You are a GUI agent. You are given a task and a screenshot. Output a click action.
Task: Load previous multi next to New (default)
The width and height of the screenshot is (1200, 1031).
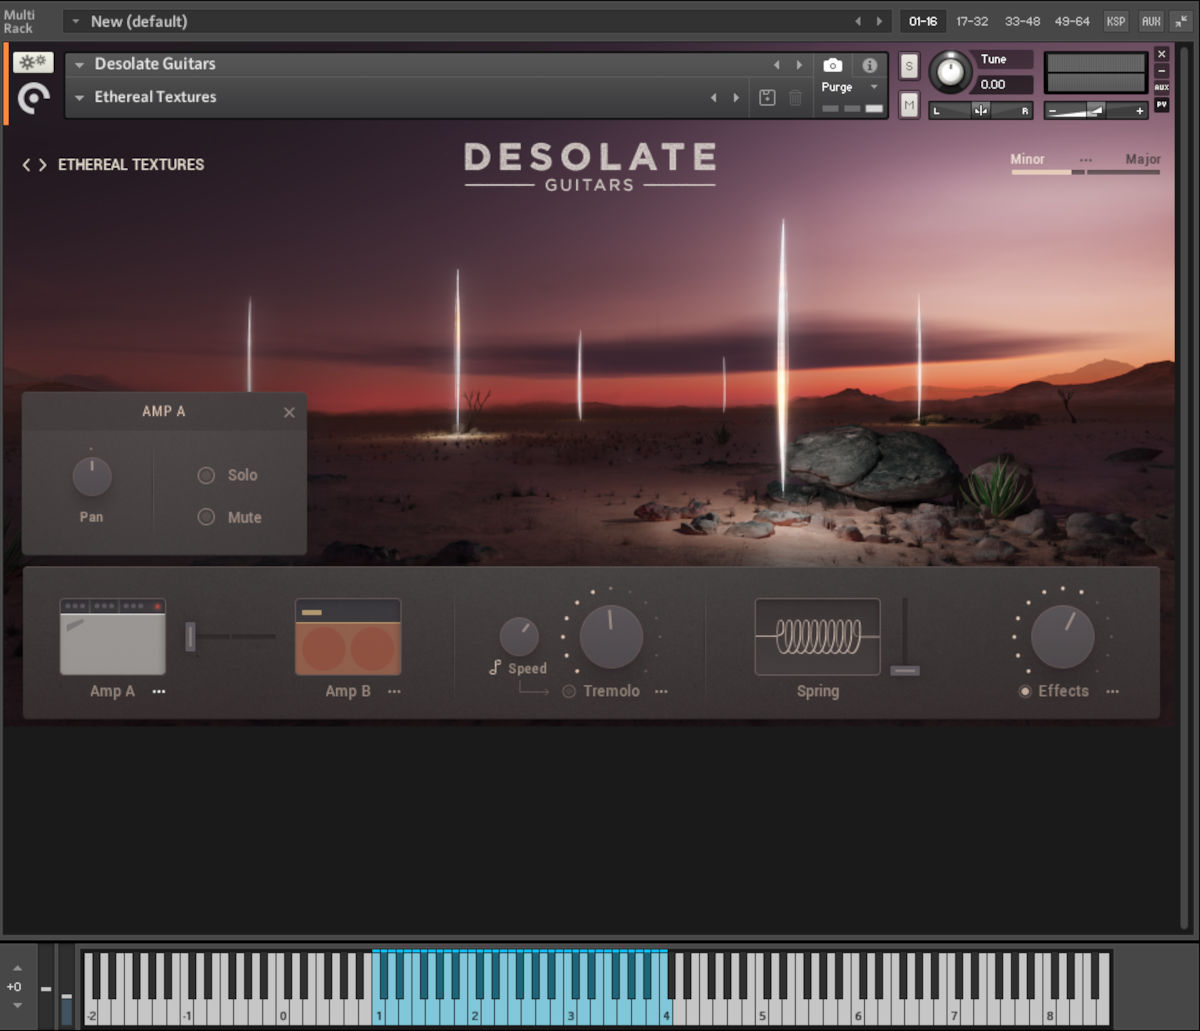coord(857,21)
